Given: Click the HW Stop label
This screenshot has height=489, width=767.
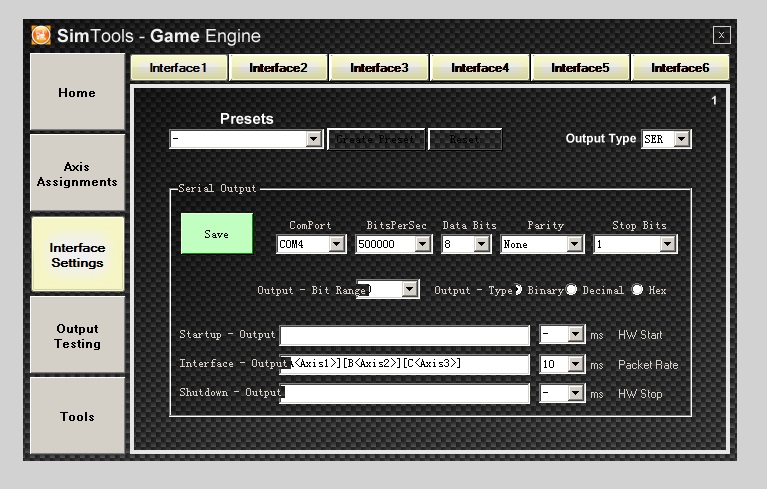Looking at the screenshot, I should [640, 394].
